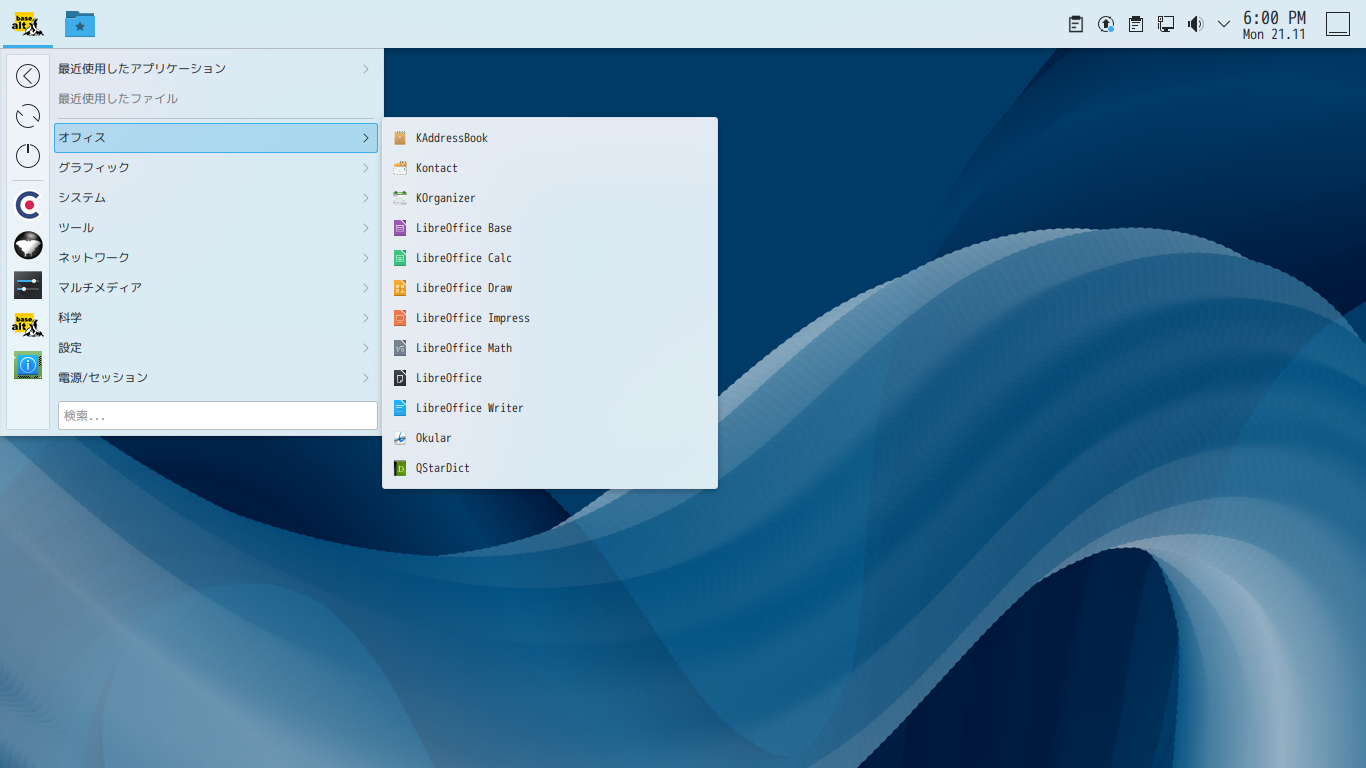1366x768 pixels.
Task: Open the network connection tray icon
Action: tap(1166, 24)
